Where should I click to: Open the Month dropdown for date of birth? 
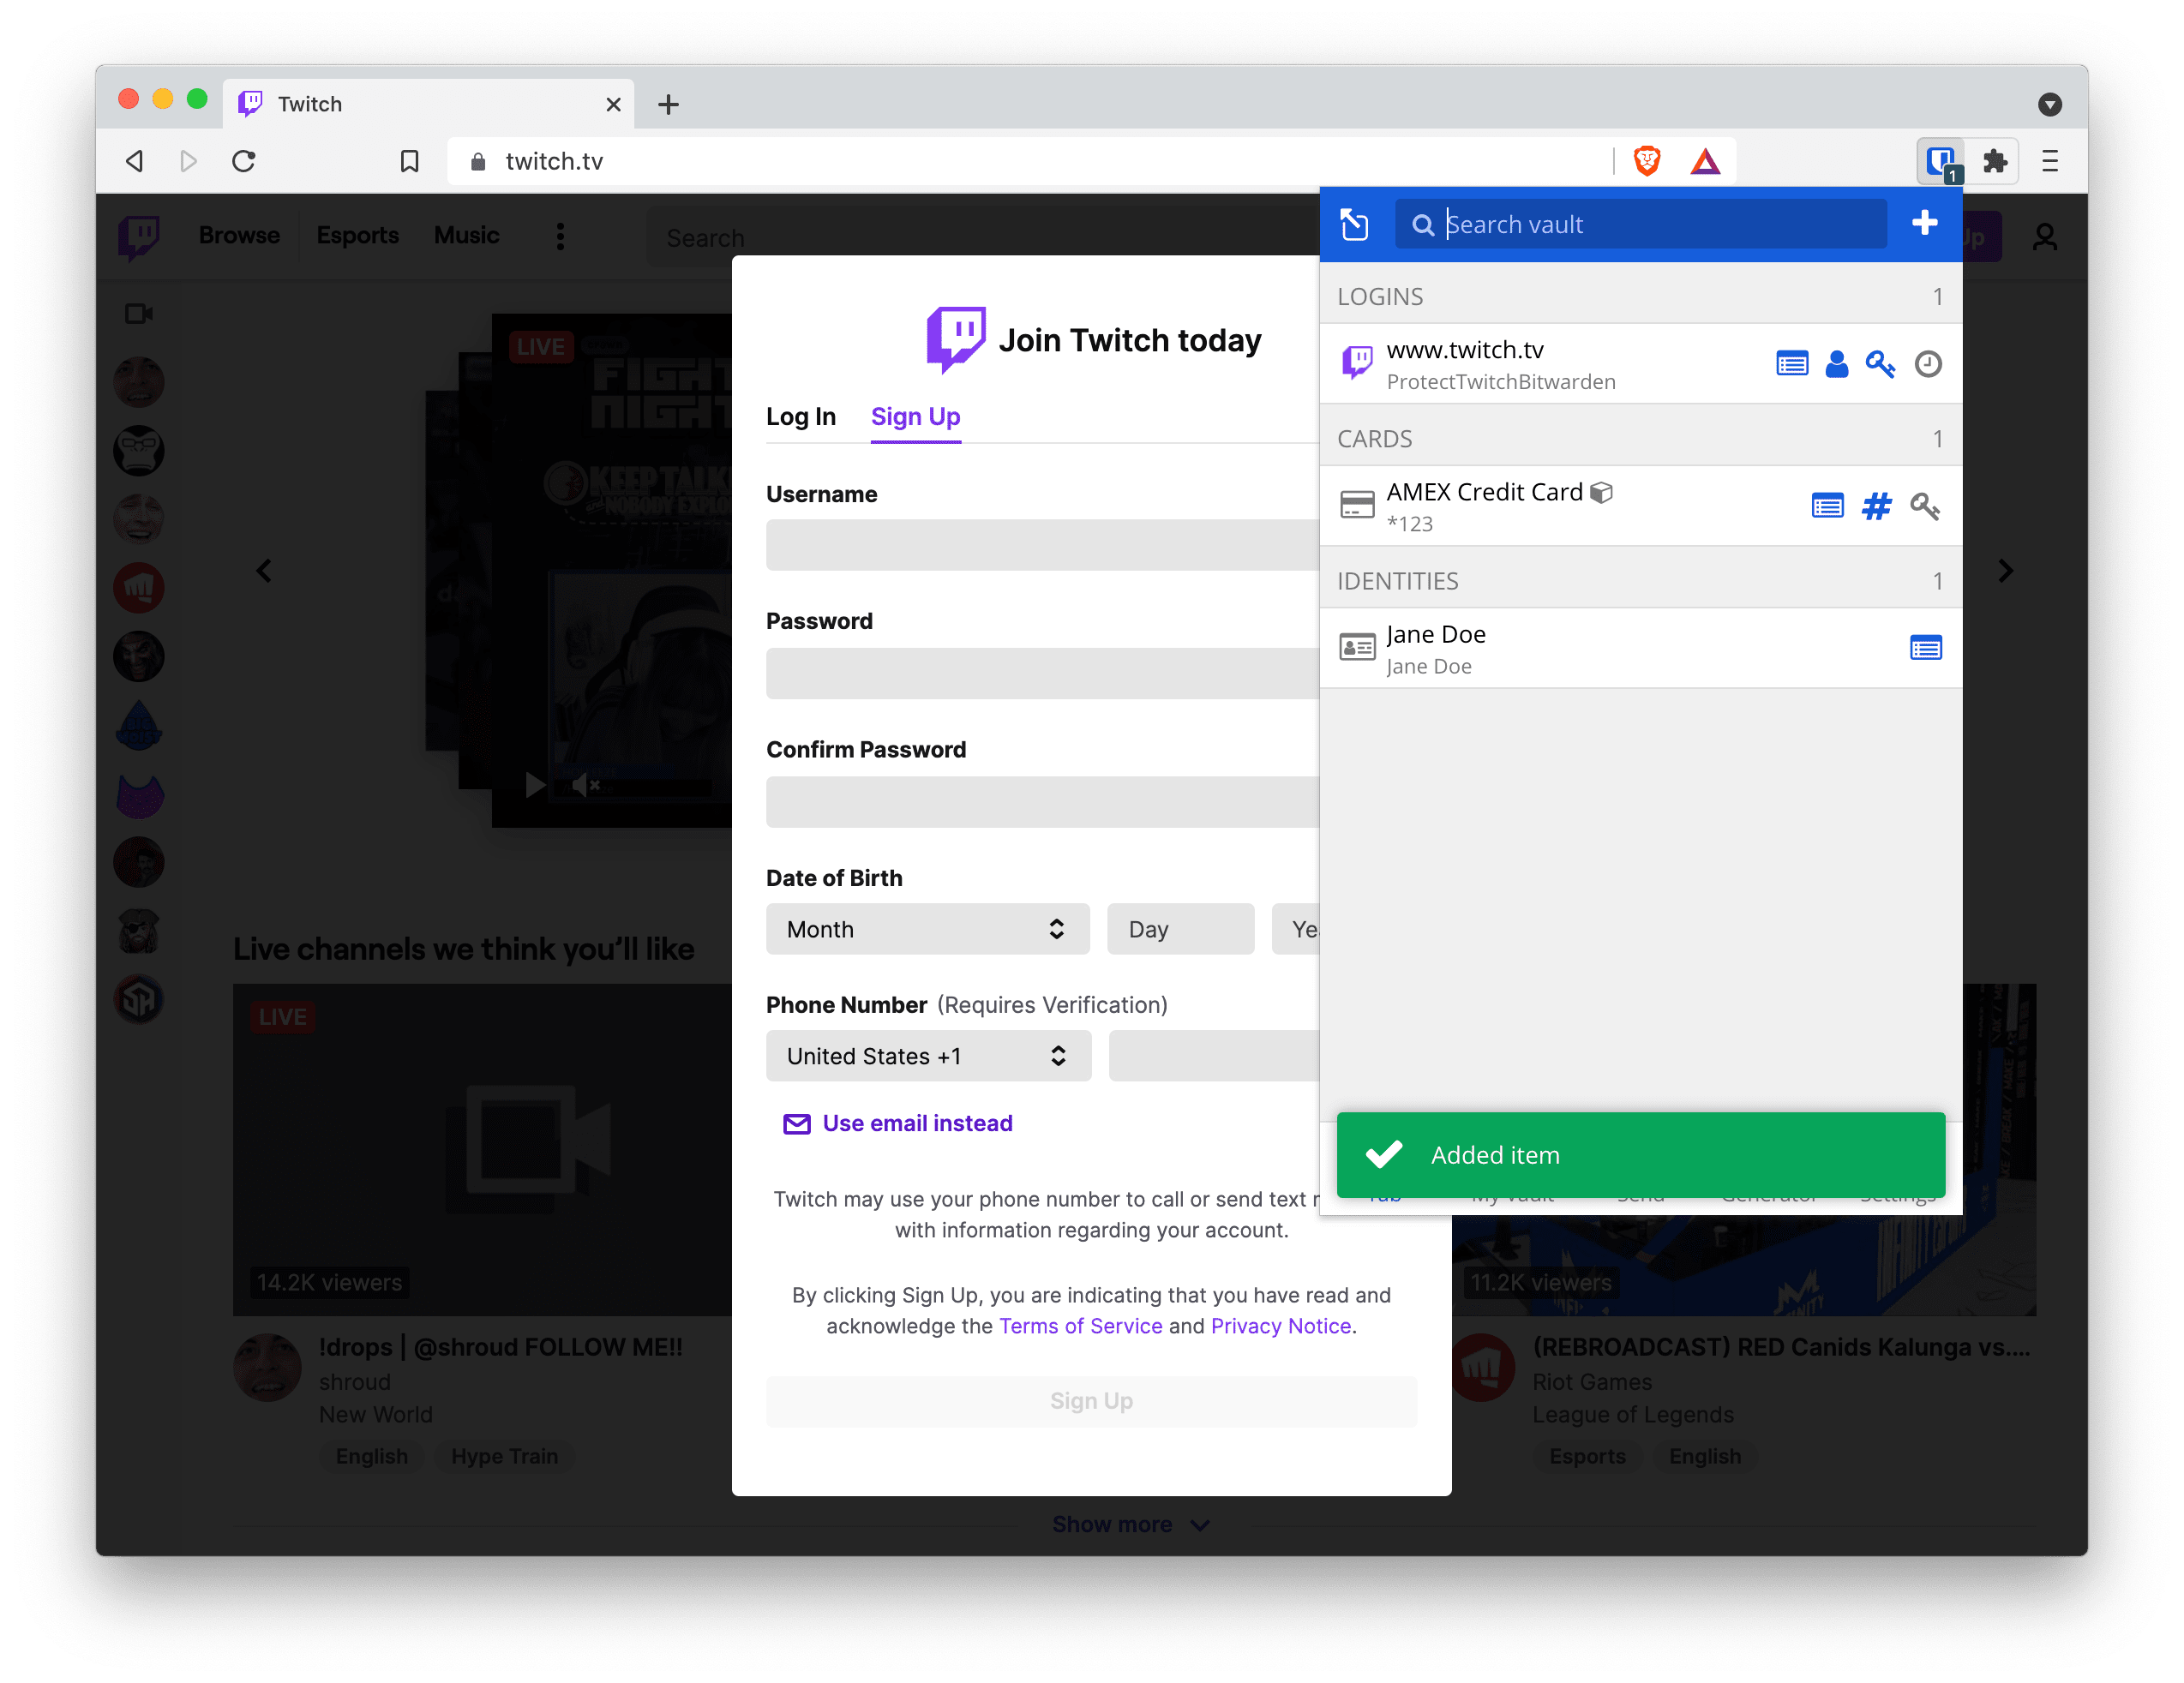coord(927,929)
